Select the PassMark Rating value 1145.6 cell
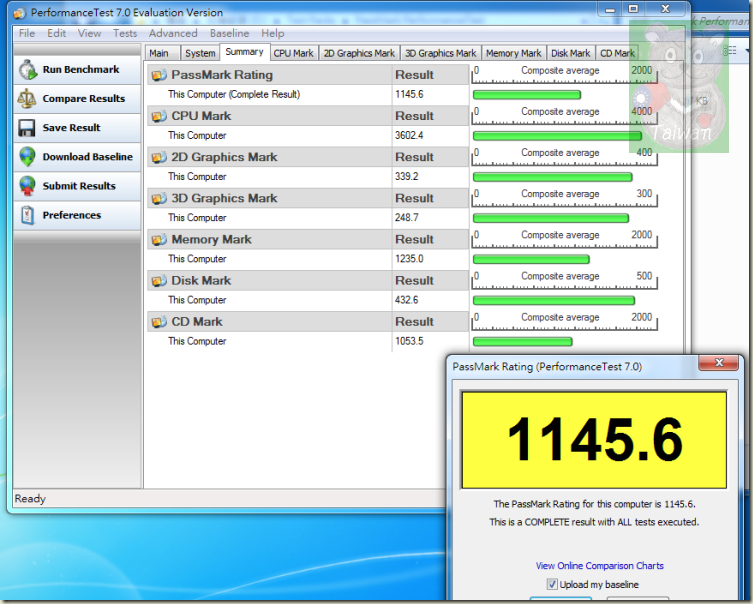This screenshot has height=604, width=753. tap(409, 95)
